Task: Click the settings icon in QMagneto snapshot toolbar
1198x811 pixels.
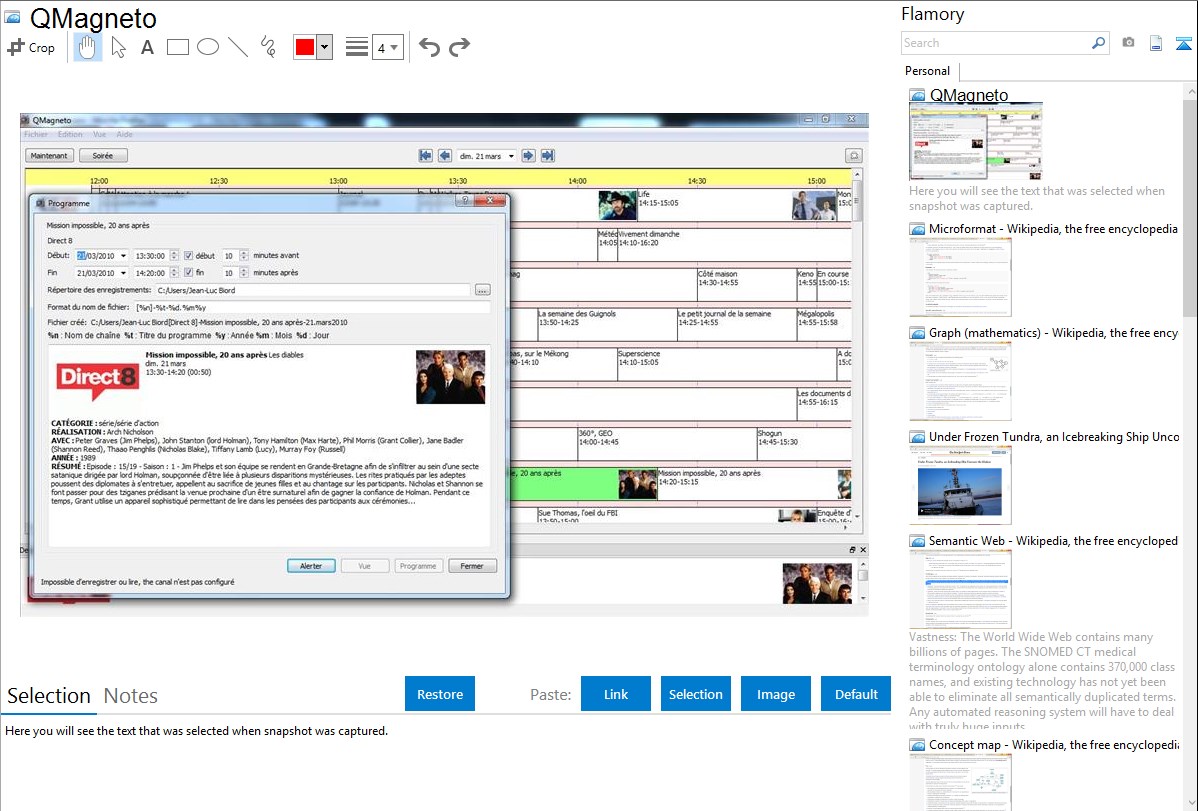Action: (853, 156)
